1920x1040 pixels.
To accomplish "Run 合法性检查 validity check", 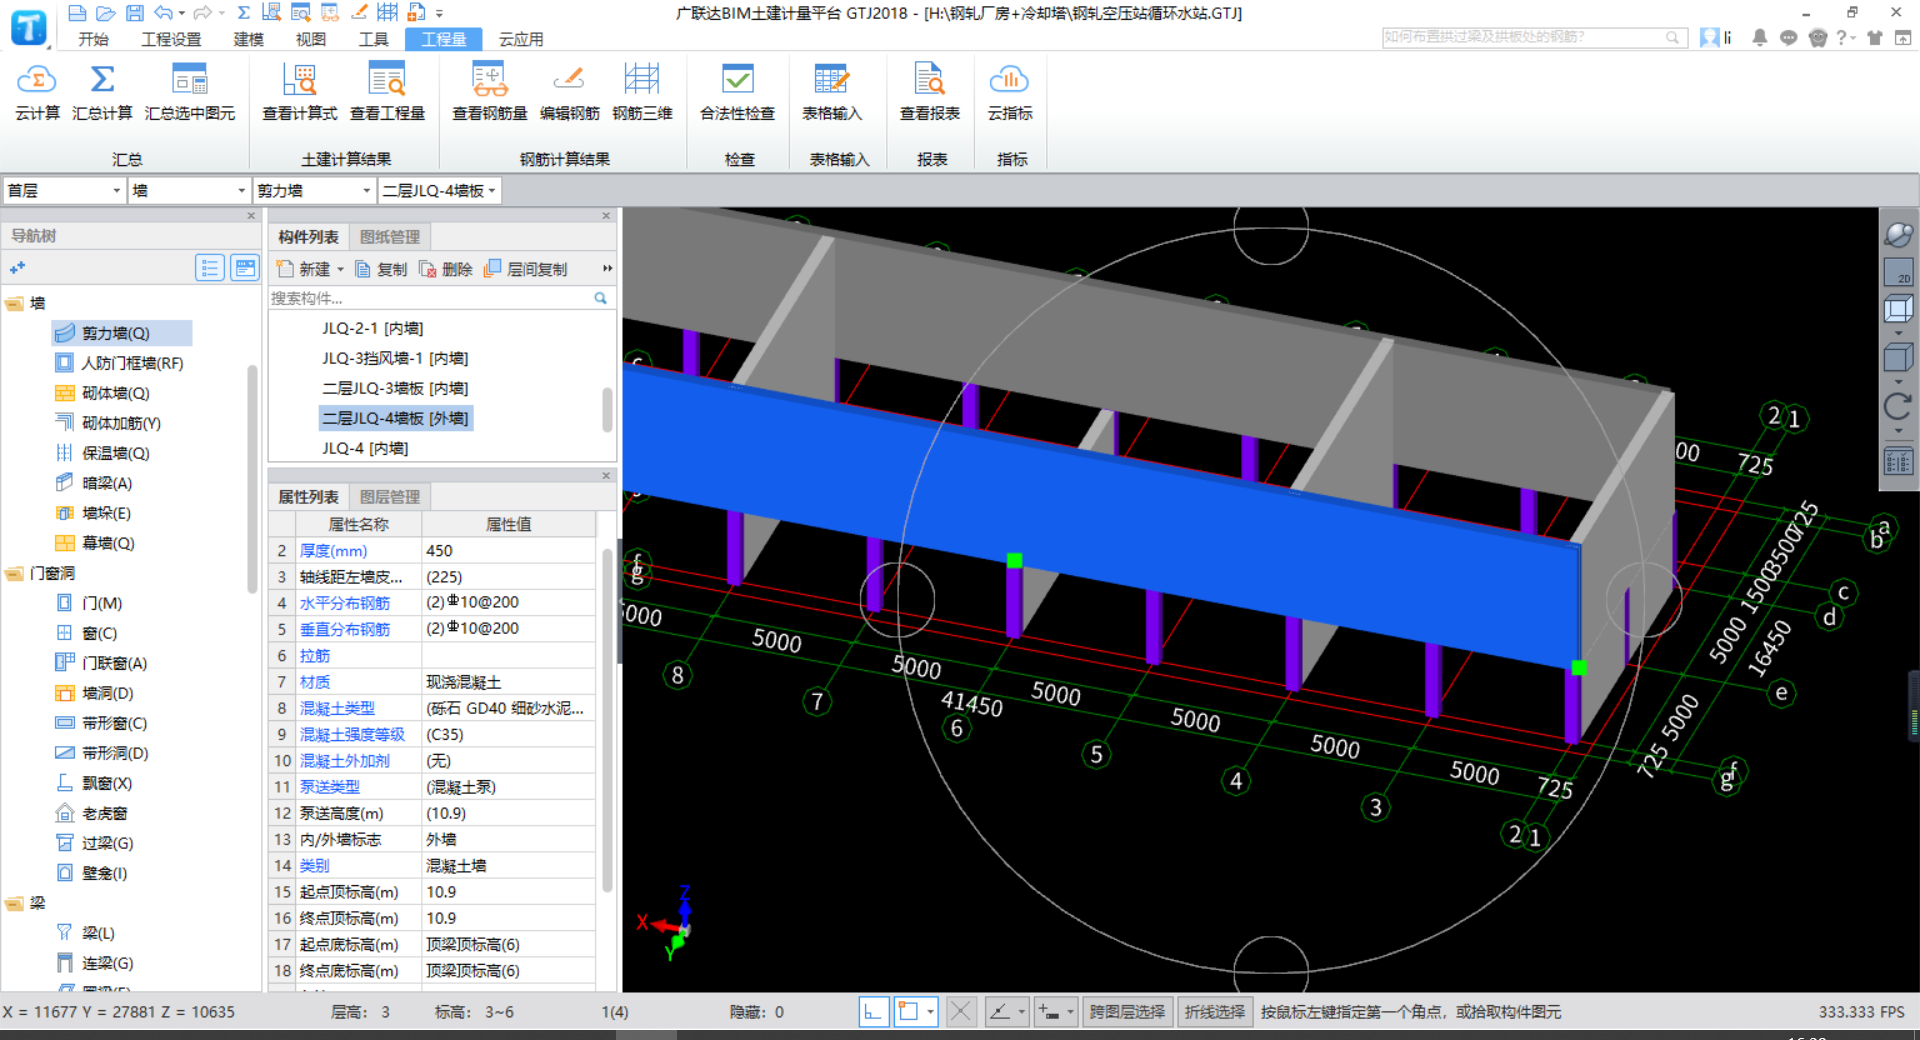I will (737, 92).
